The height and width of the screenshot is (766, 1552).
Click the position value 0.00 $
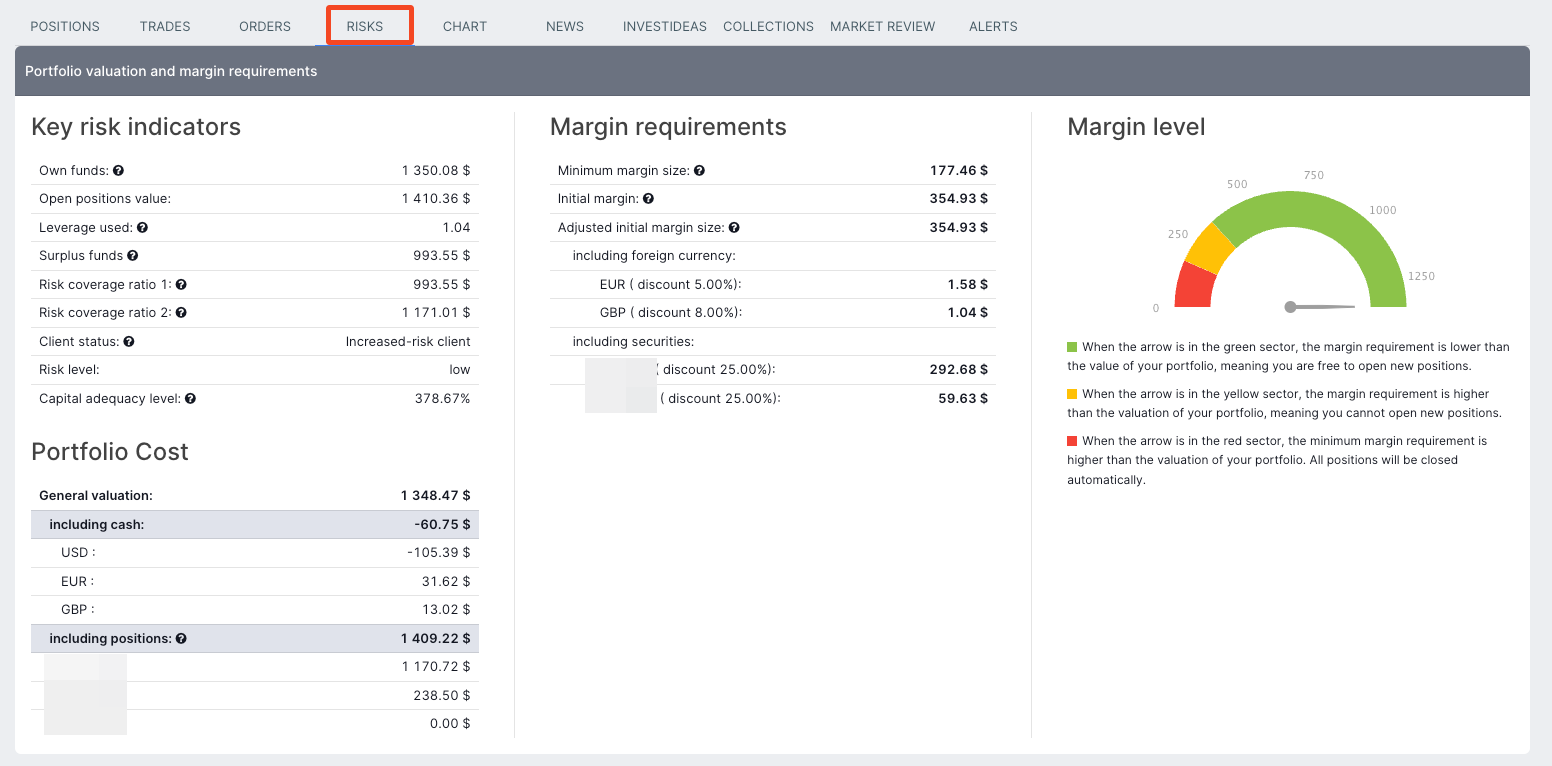(x=450, y=724)
